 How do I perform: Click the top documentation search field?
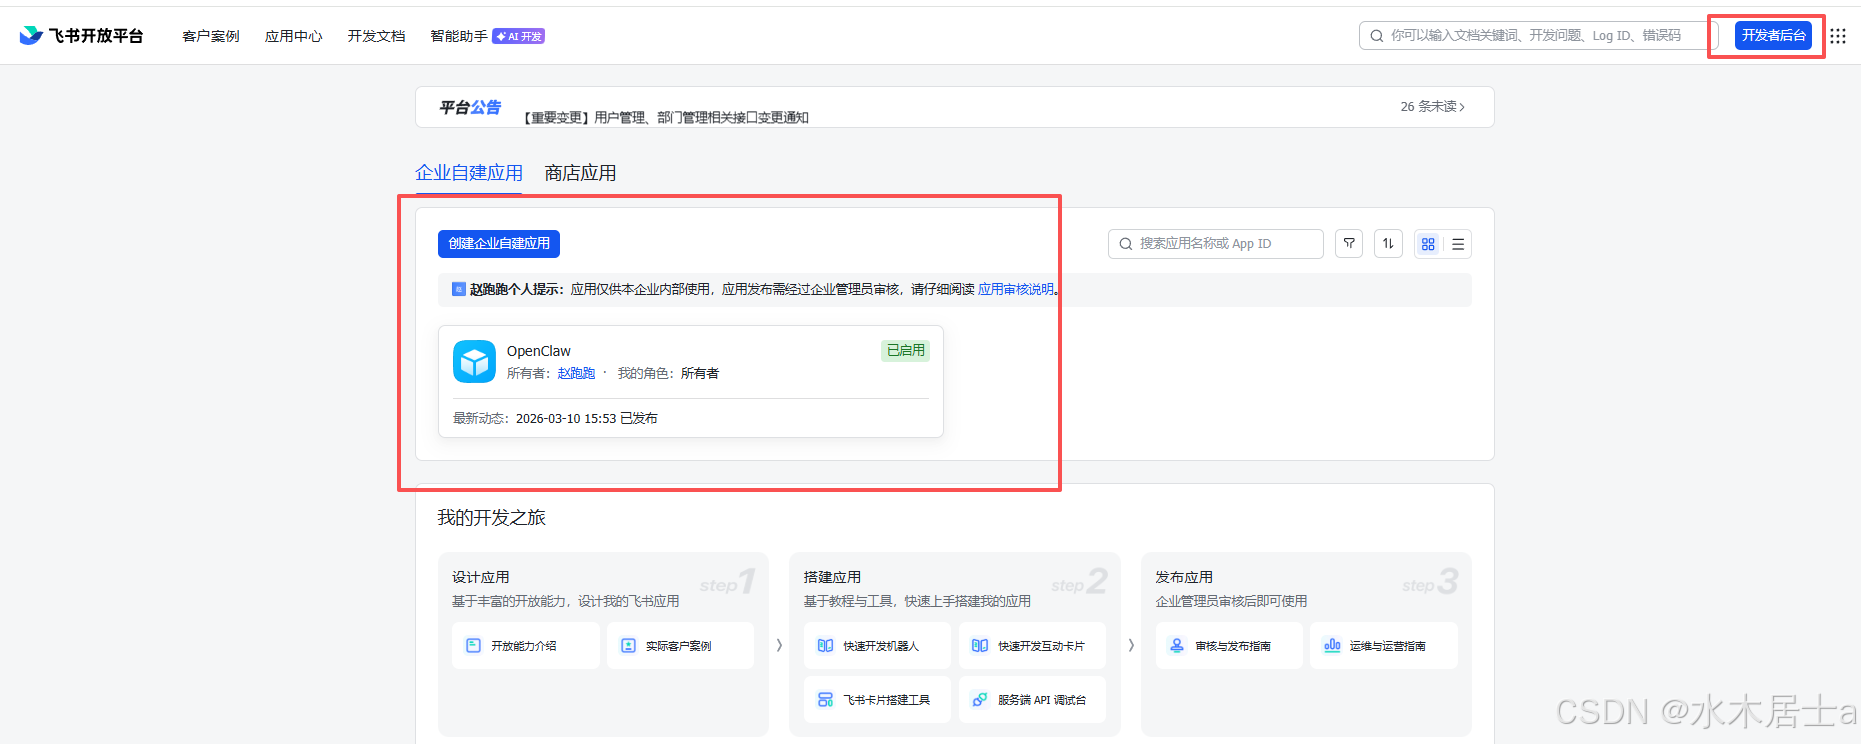pyautogui.click(x=1539, y=36)
